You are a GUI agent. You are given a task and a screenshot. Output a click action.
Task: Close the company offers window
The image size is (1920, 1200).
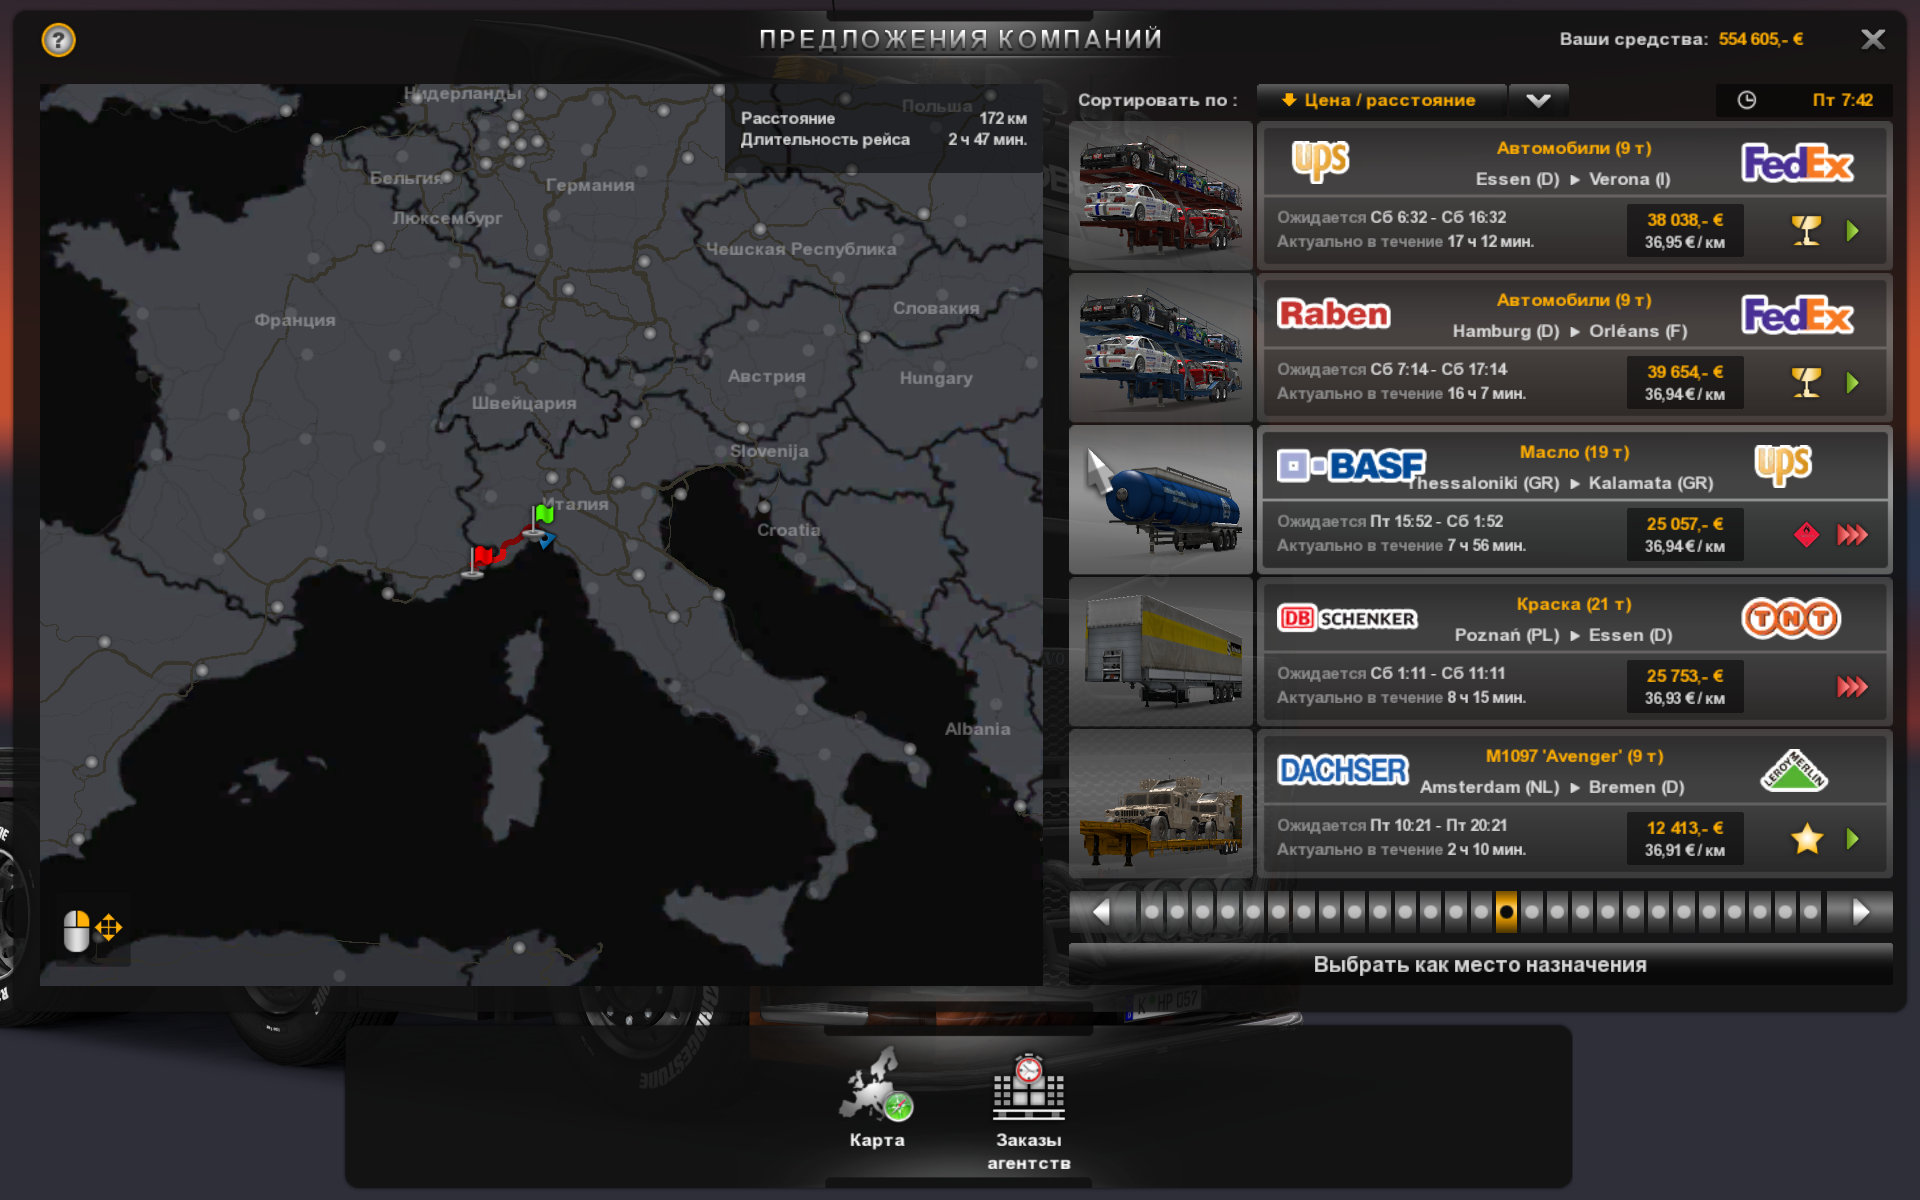tap(1872, 39)
